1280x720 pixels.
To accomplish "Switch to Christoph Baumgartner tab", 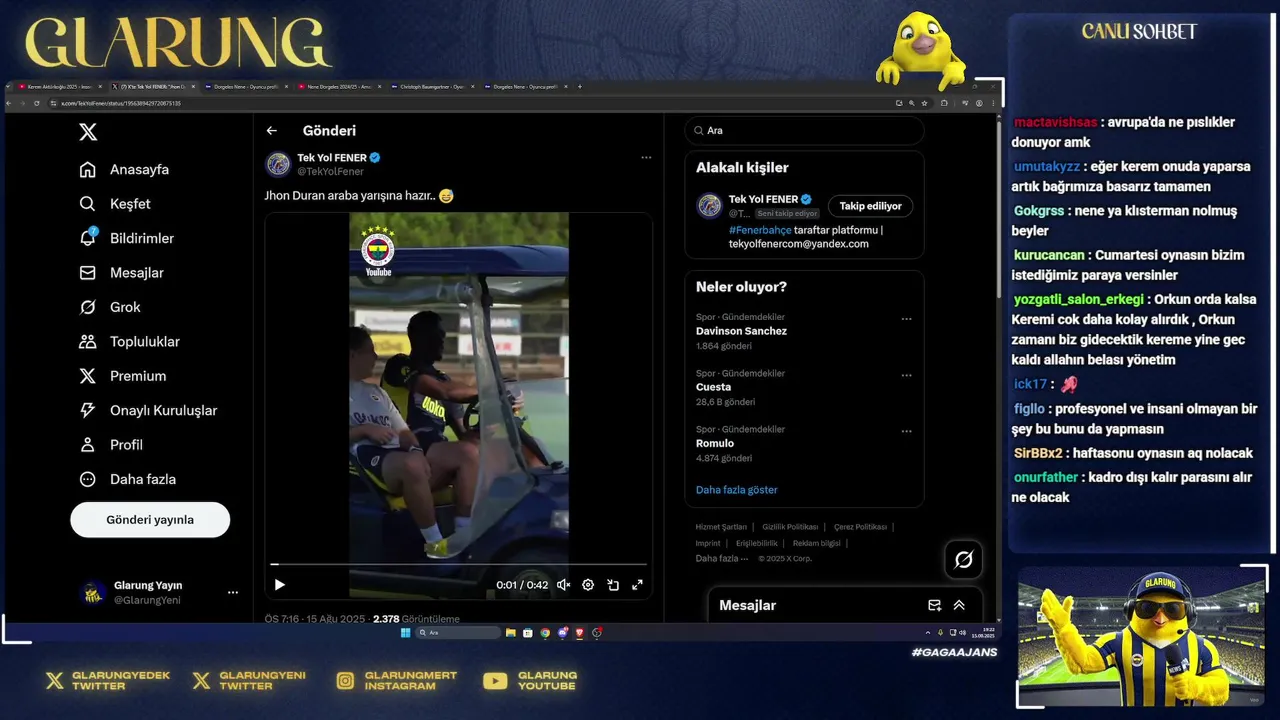I will tap(432, 87).
